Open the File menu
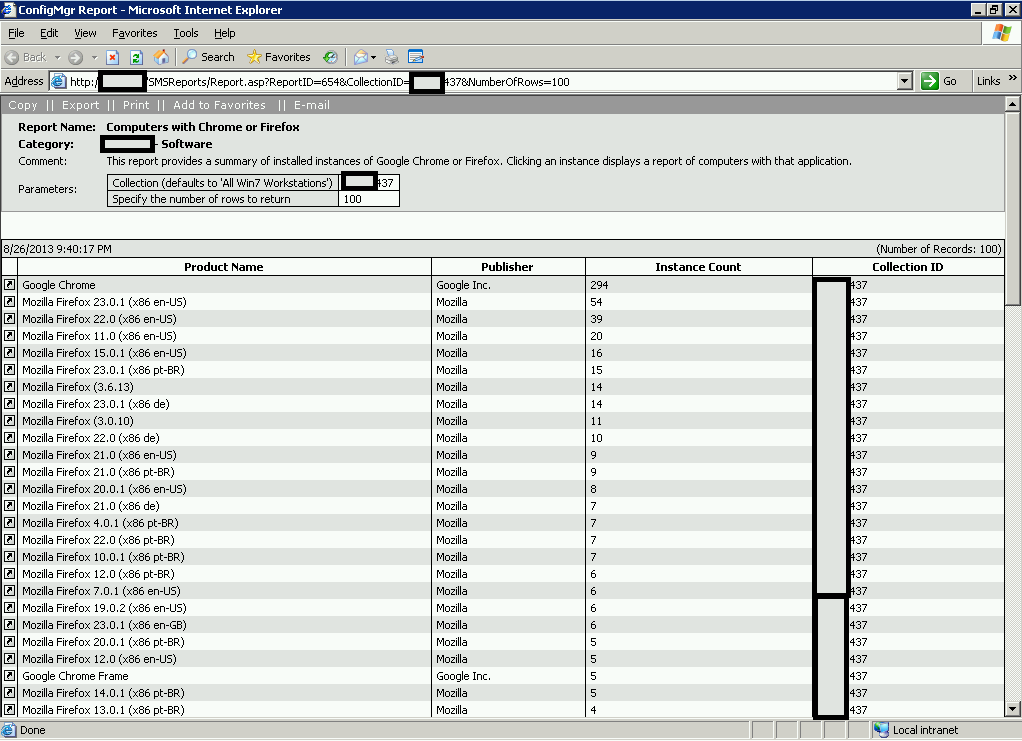 tap(16, 33)
